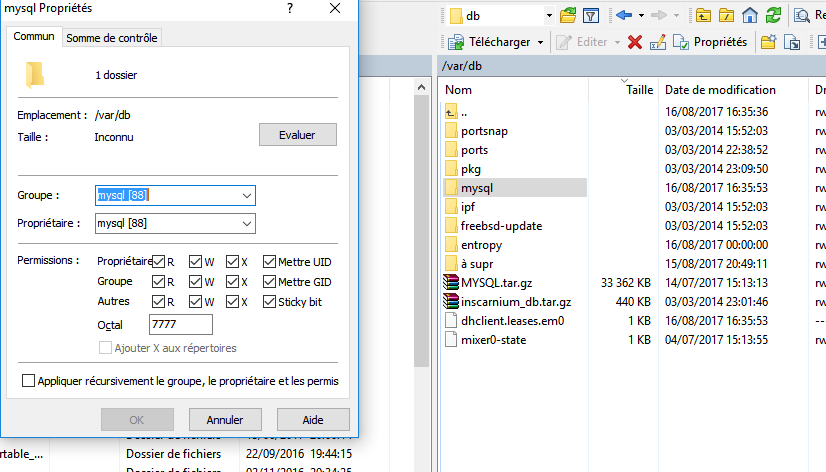Click the rename pencil icon
This screenshot has height=472, width=826.
(657, 42)
